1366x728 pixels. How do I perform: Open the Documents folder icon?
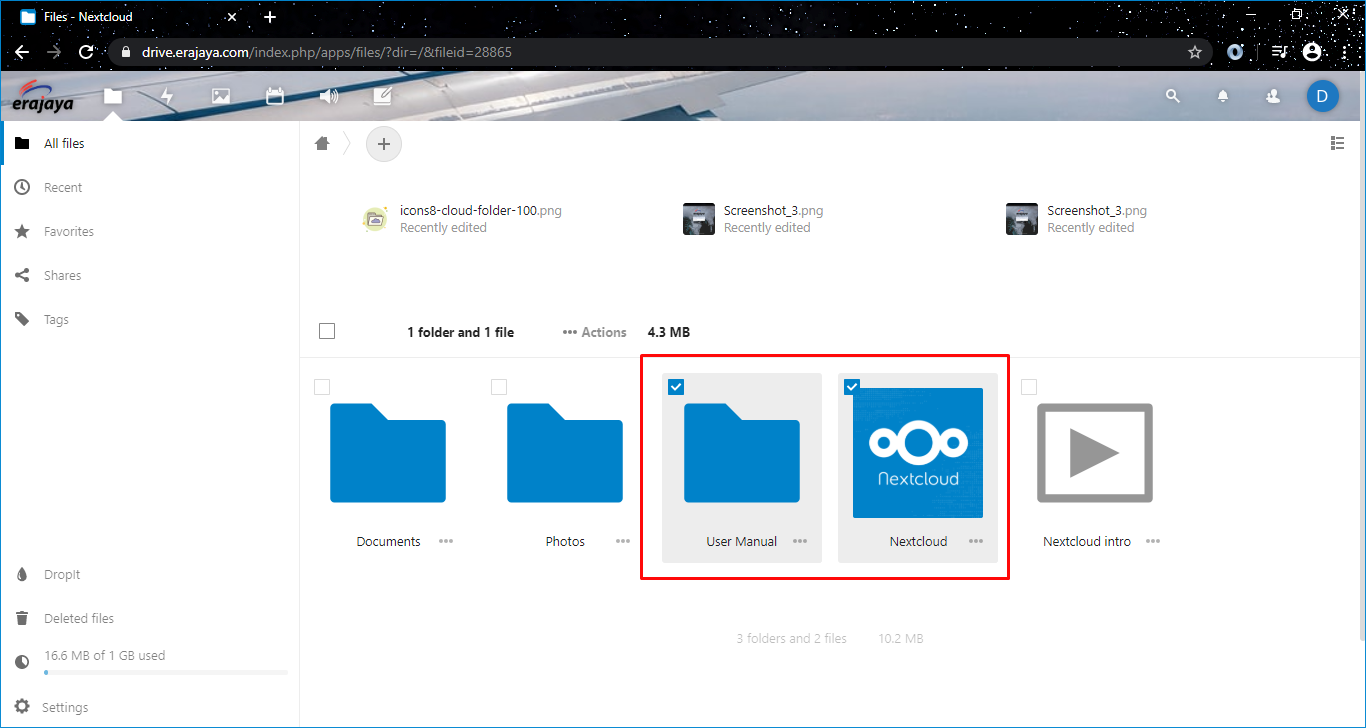tap(388, 453)
